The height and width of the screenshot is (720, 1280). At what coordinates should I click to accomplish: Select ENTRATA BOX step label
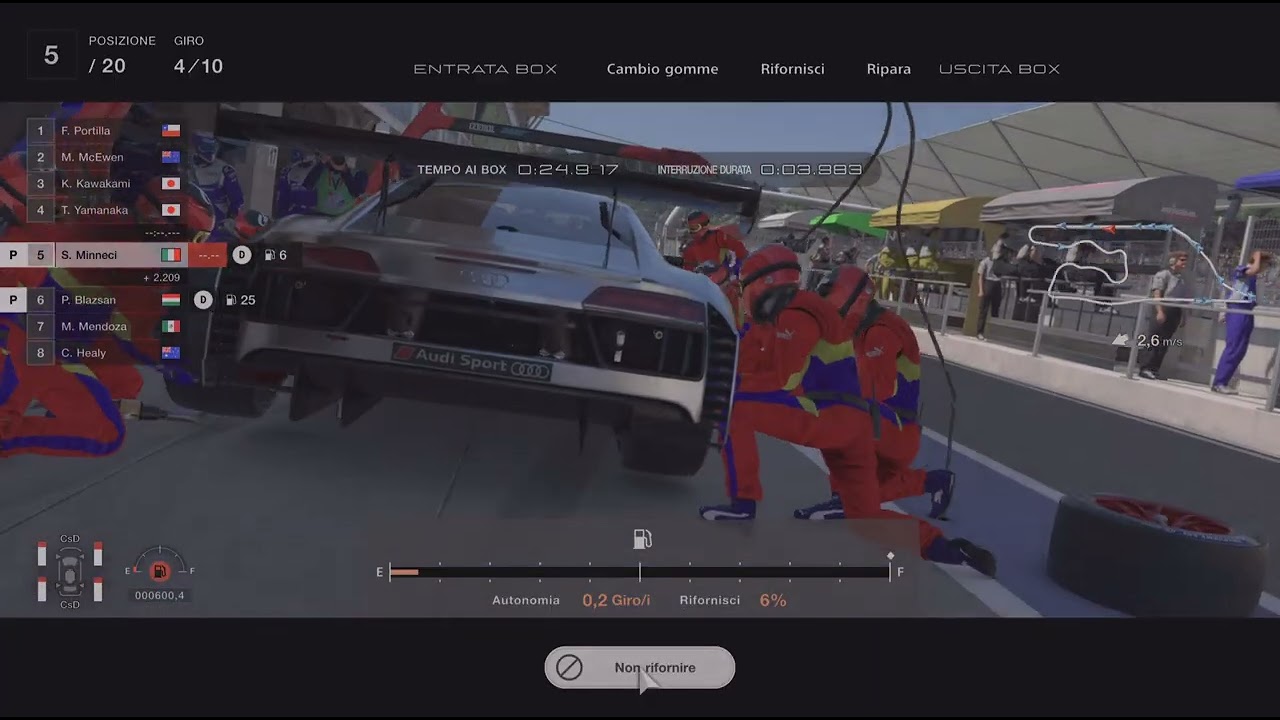point(485,69)
